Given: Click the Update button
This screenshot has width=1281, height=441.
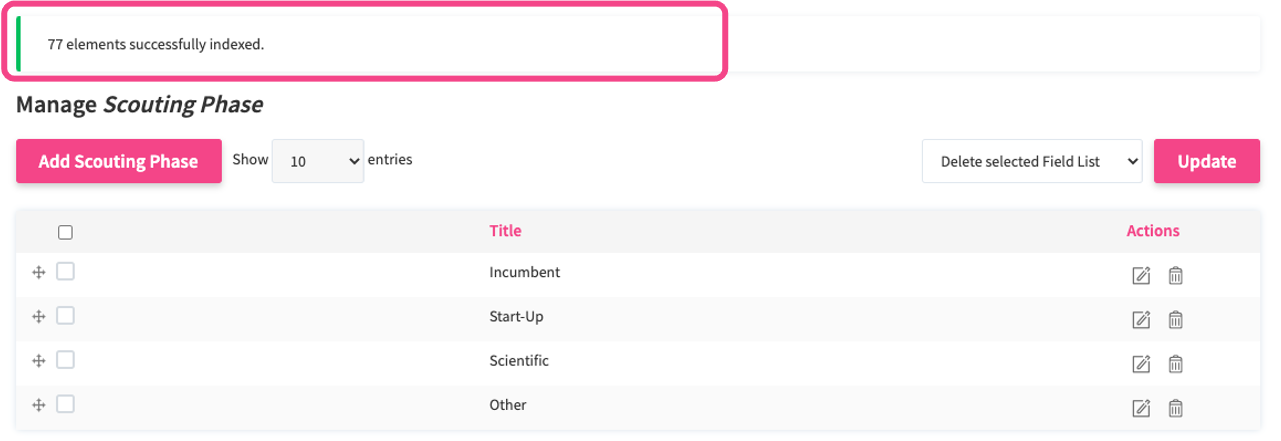Looking at the screenshot, I should (x=1206, y=161).
